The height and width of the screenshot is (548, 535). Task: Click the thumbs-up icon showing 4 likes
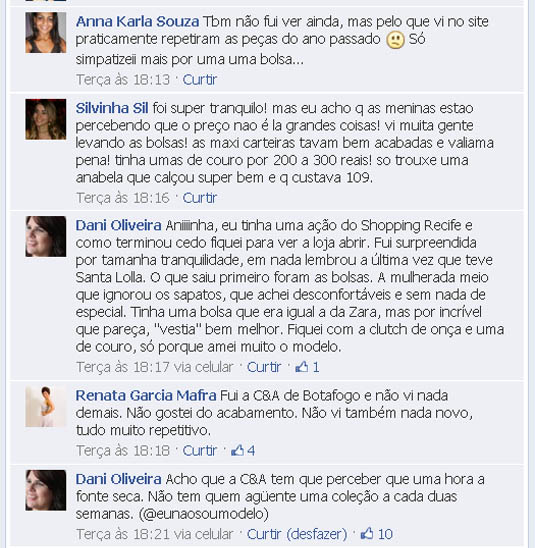click(x=237, y=450)
